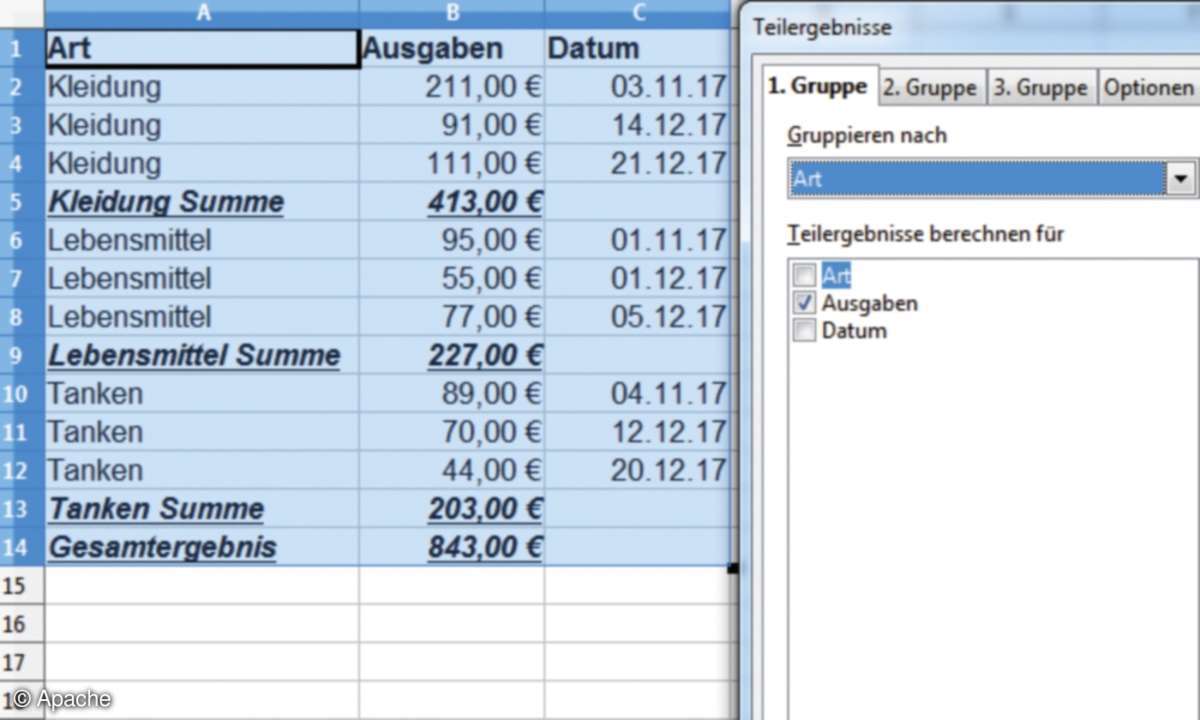
Task: Click the 211,00 € cell
Action: pyautogui.click(x=452, y=86)
